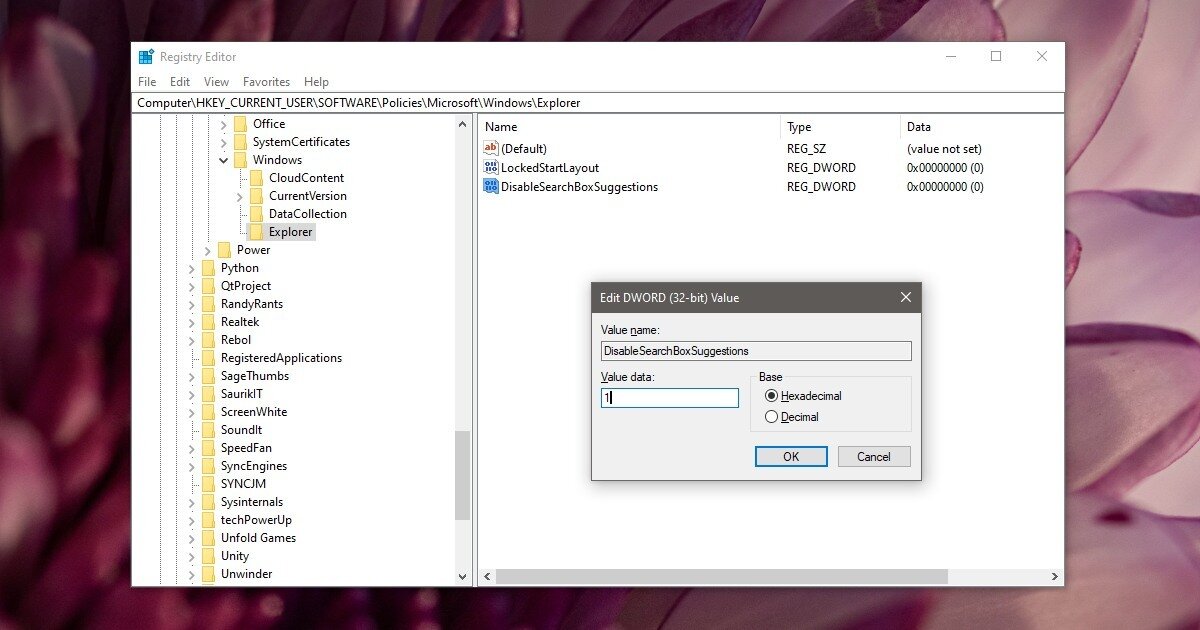Screen dimensions: 1200x630
Task: Cancel the Edit DWORD dialog
Action: (x=873, y=456)
